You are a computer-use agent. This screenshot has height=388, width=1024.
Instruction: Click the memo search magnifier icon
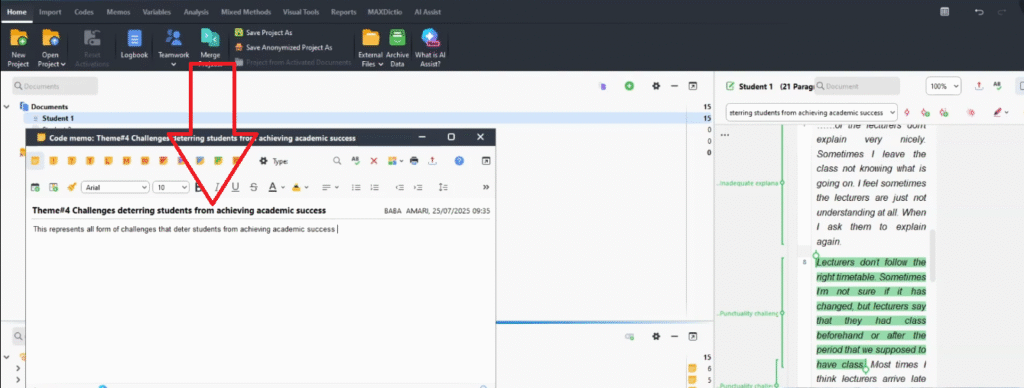(337, 161)
